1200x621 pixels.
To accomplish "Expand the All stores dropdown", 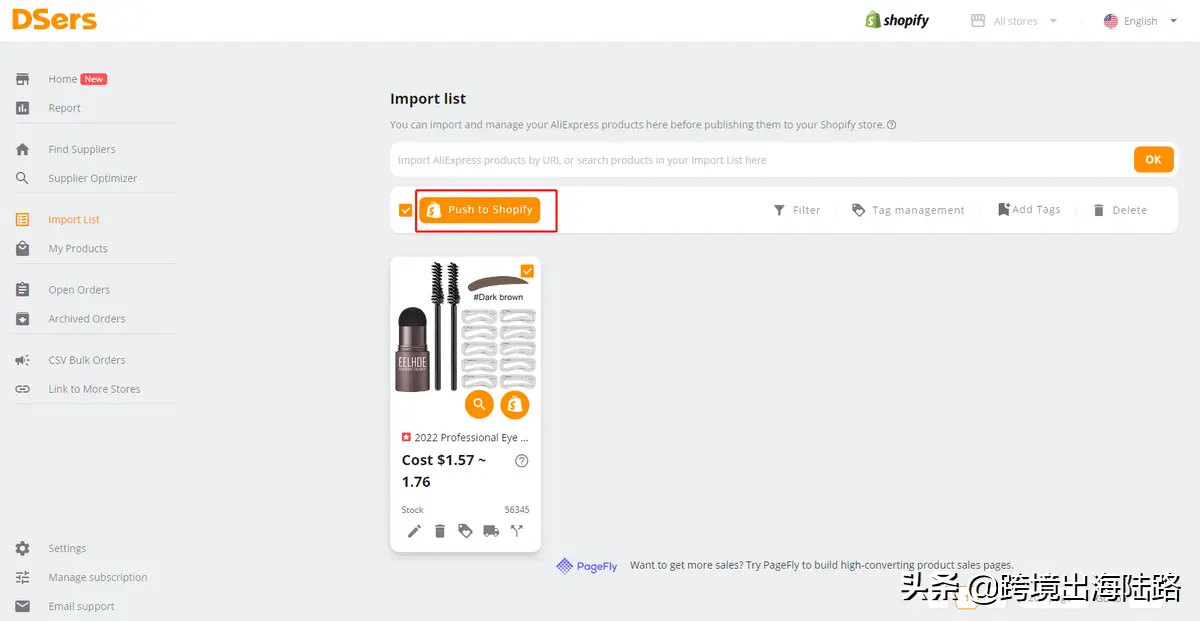I will pos(1015,21).
